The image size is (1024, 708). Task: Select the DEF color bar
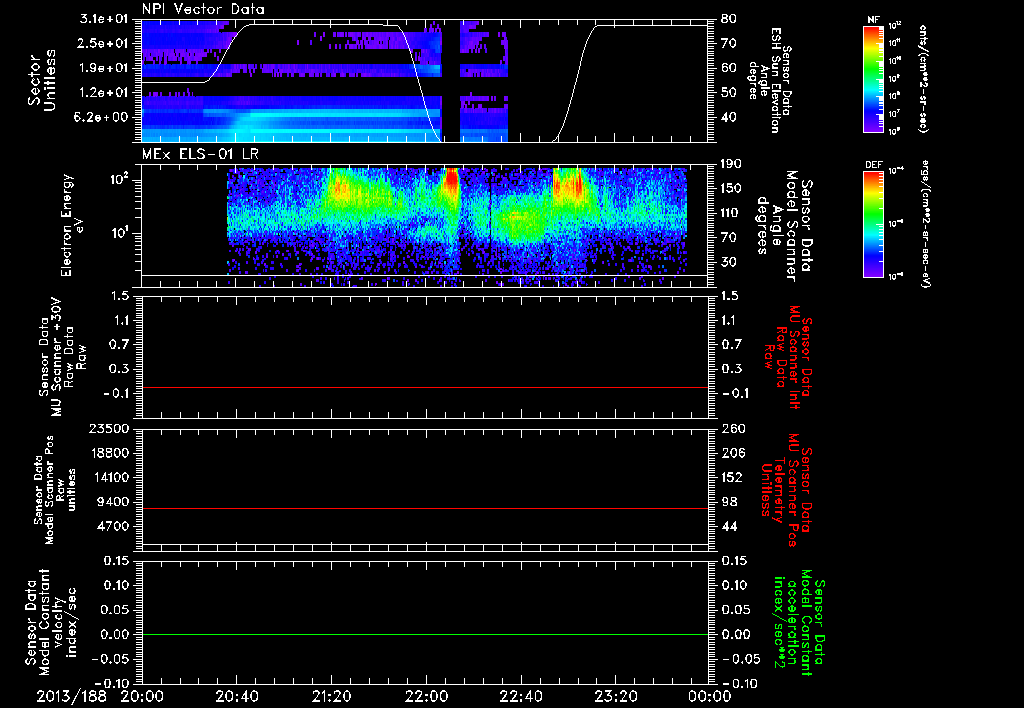click(x=873, y=224)
